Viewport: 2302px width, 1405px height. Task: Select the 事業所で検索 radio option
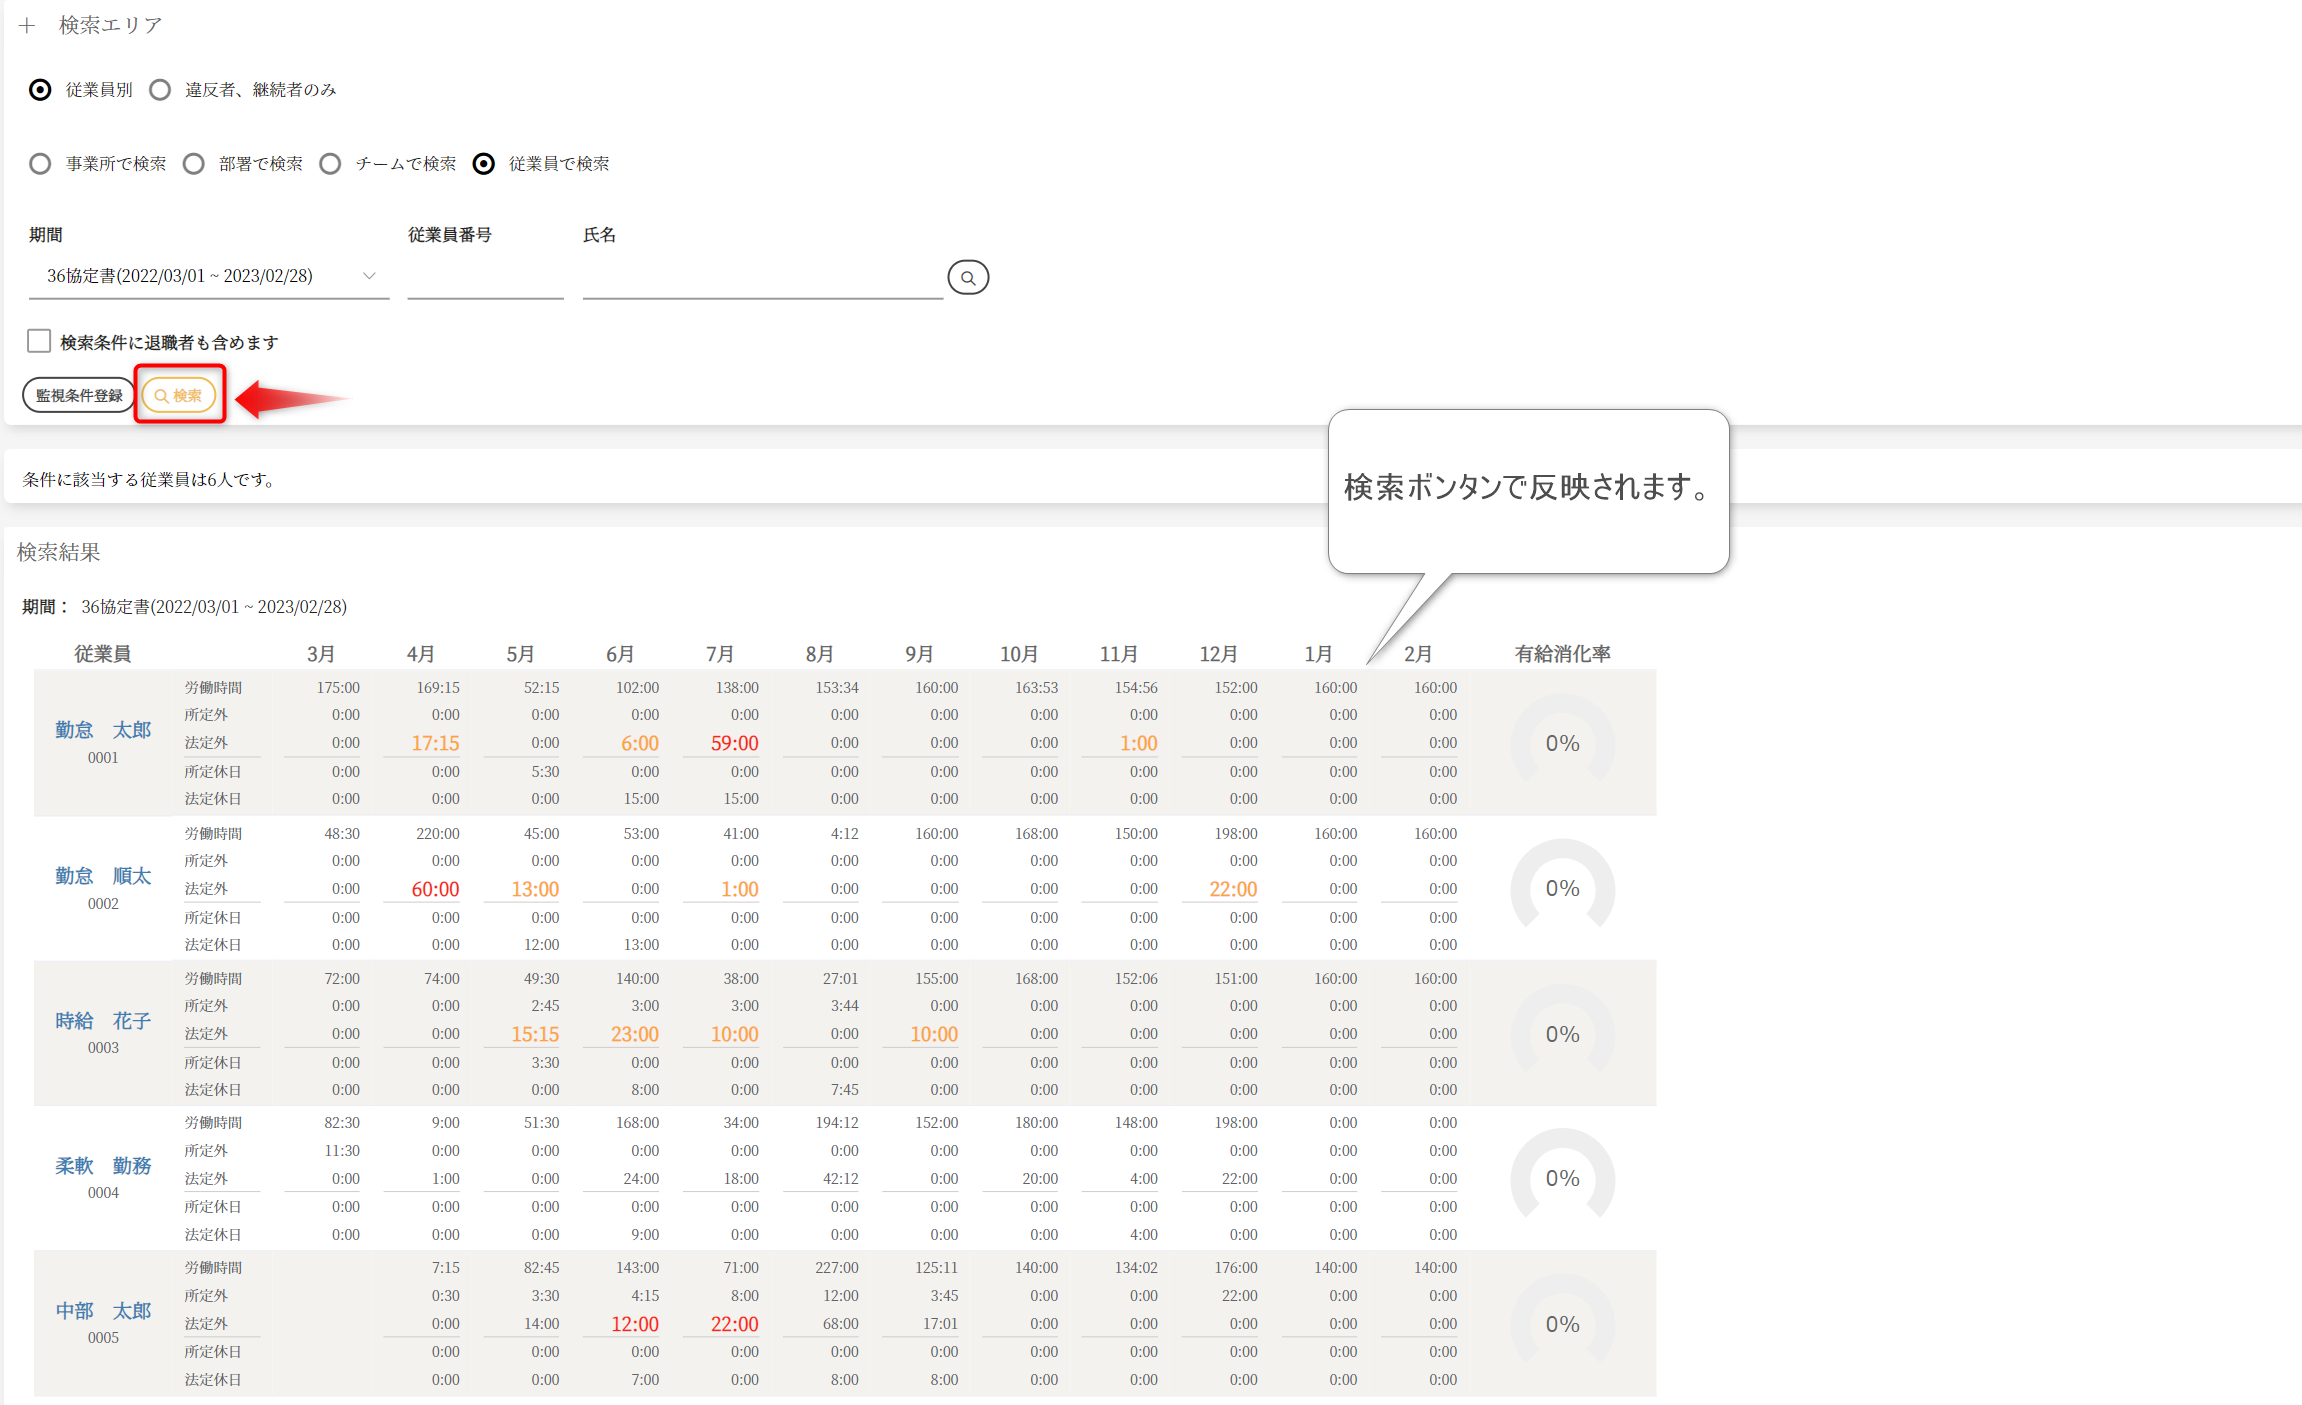(x=40, y=164)
